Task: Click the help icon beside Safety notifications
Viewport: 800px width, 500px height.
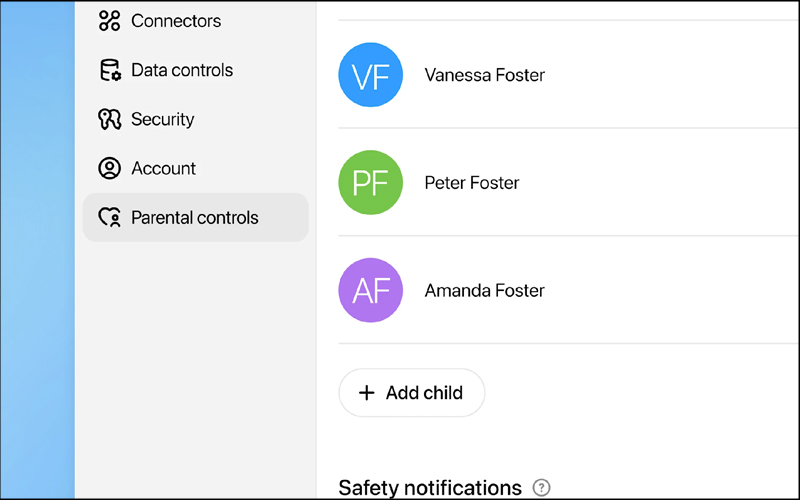Action: (541, 488)
